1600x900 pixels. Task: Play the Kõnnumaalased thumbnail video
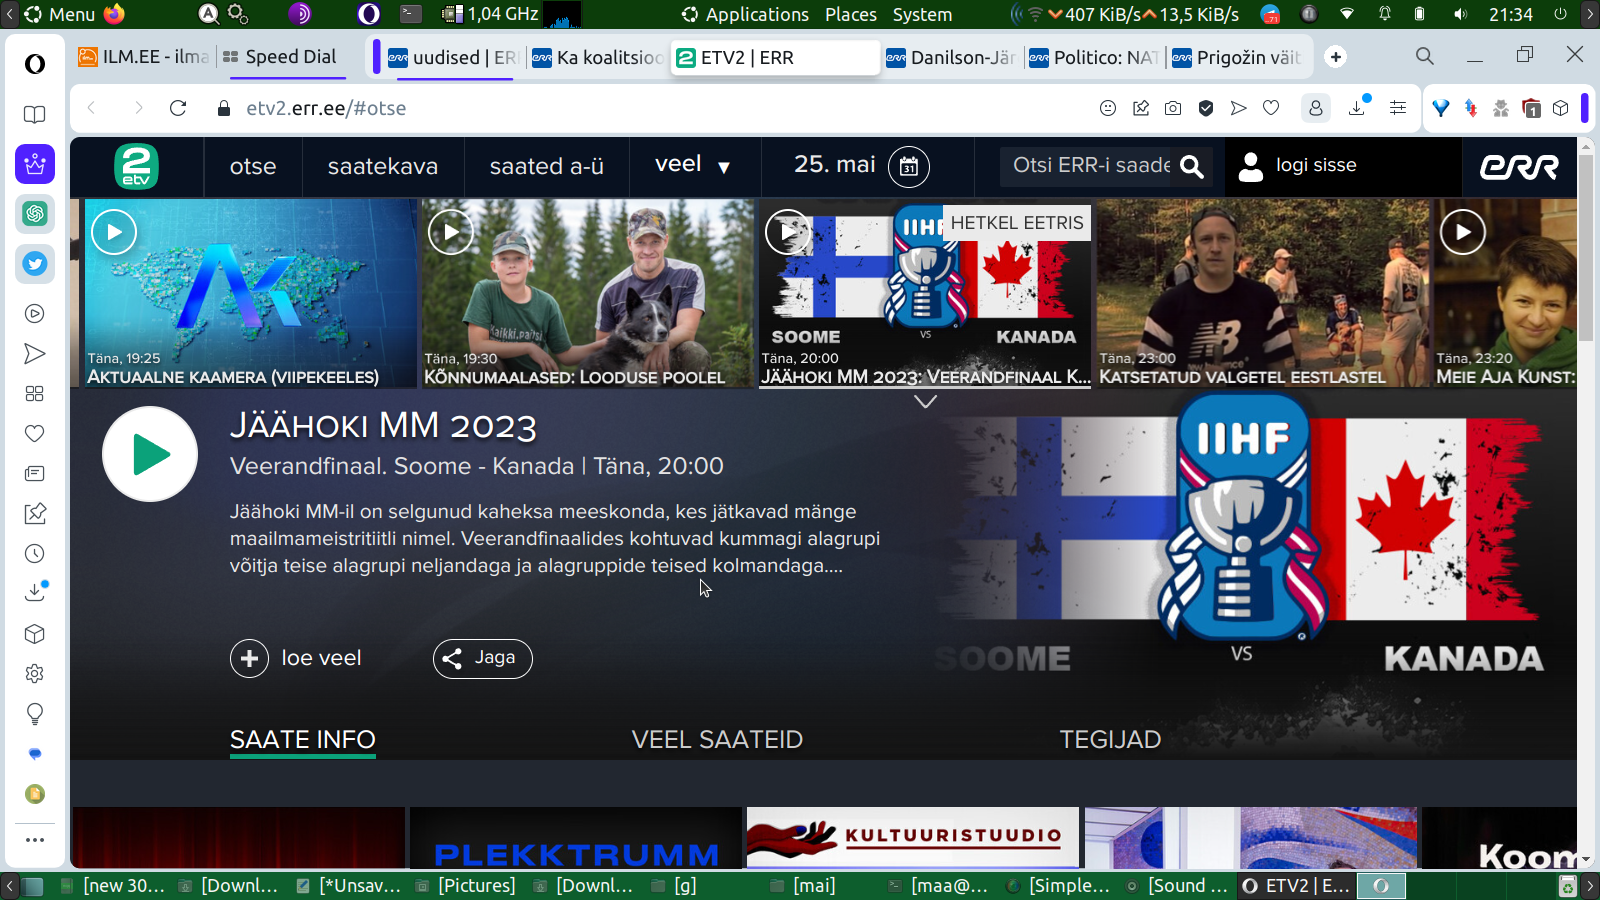tap(451, 232)
